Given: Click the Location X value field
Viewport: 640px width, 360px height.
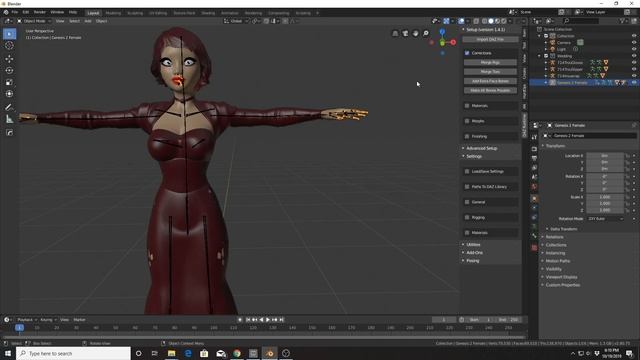Looking at the screenshot, I should click(605, 156).
